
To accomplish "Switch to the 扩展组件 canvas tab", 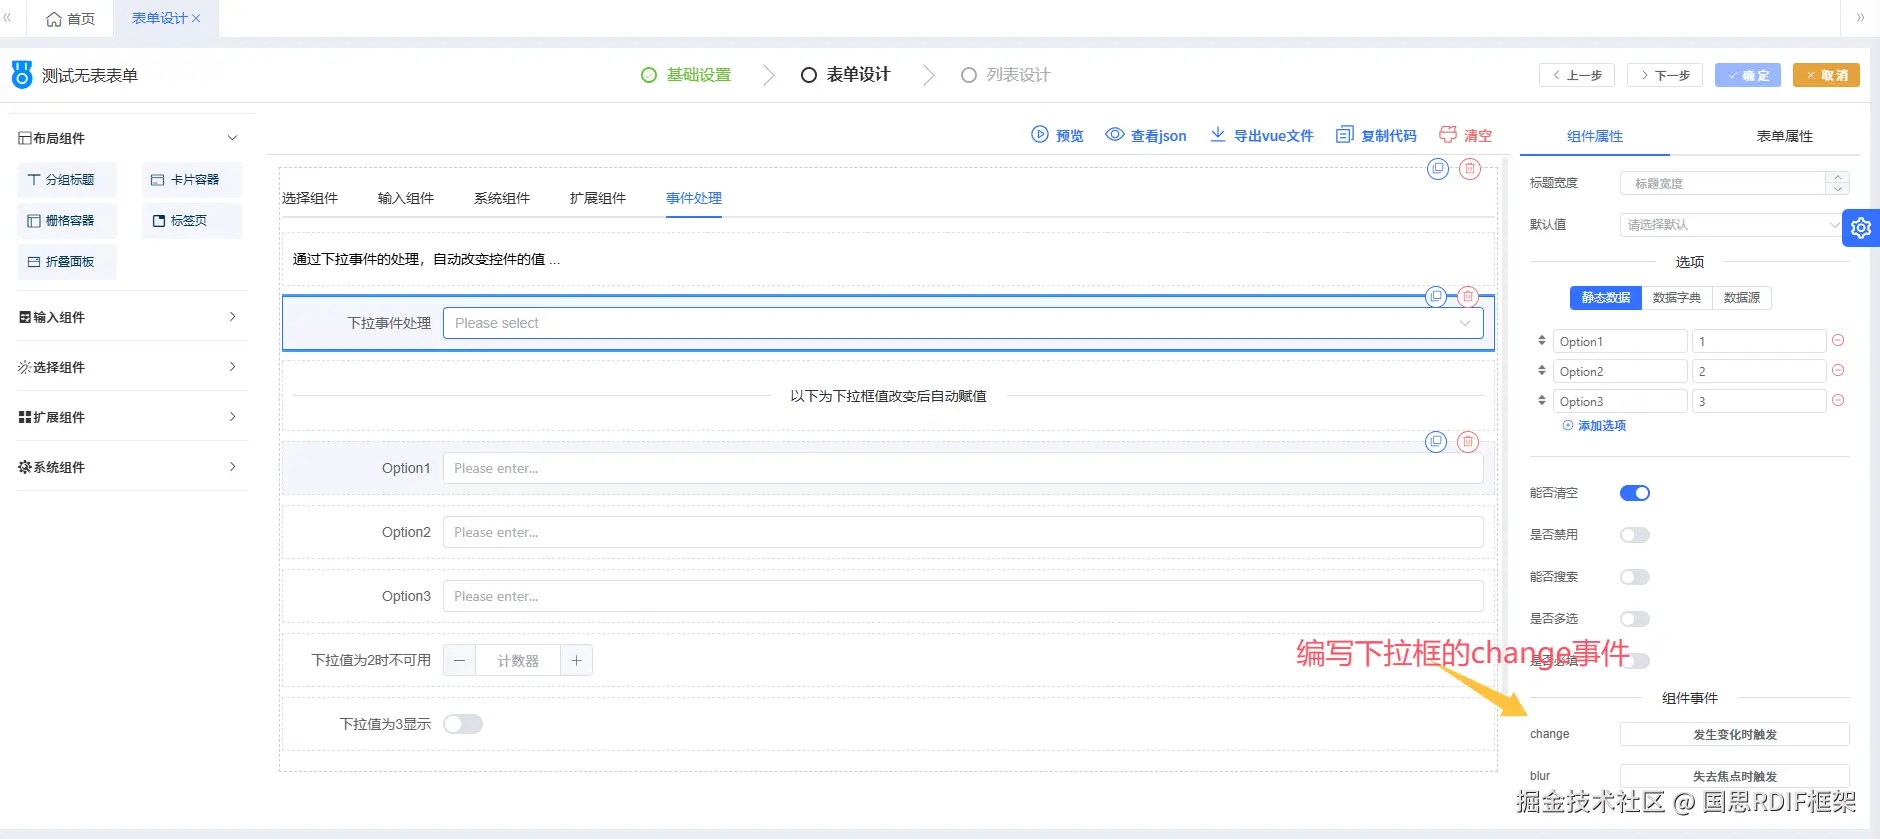I will (598, 198).
